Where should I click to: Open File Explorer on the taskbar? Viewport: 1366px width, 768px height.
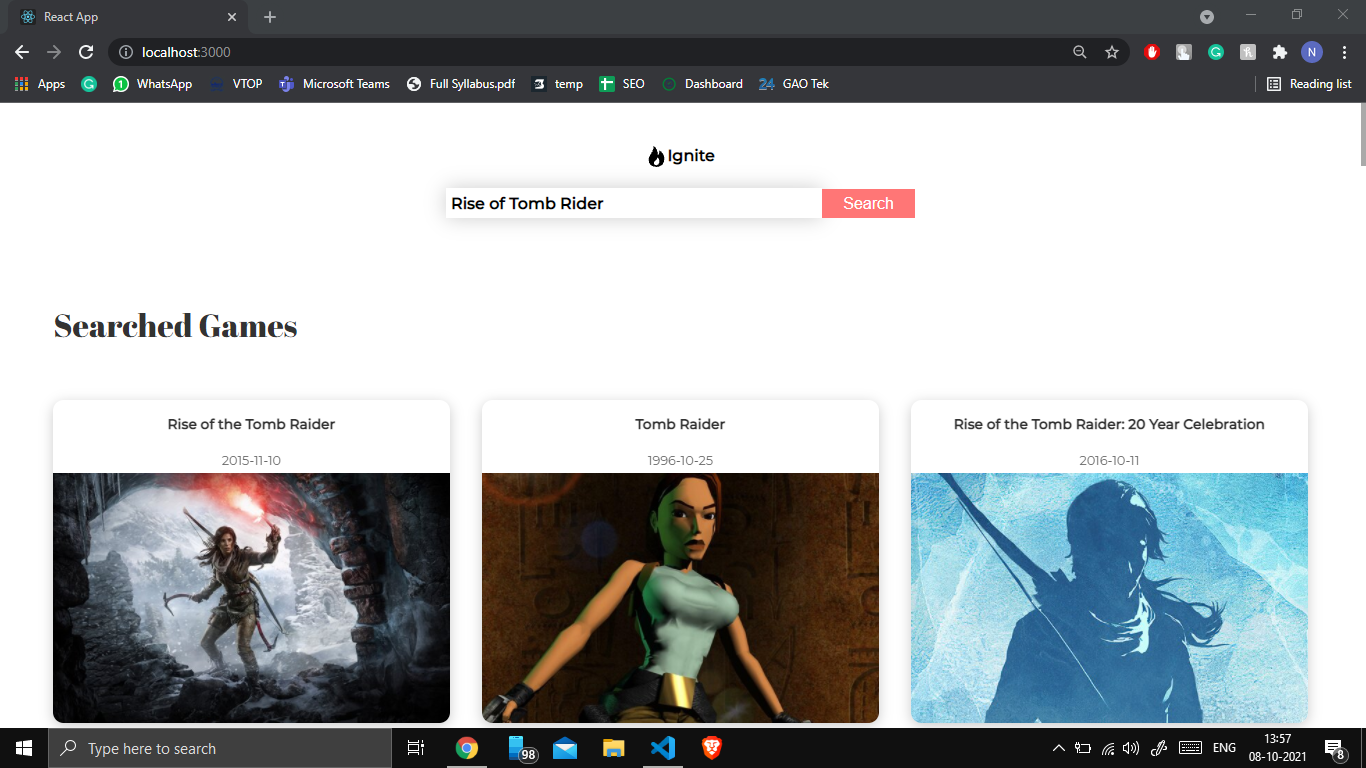pyautogui.click(x=614, y=748)
